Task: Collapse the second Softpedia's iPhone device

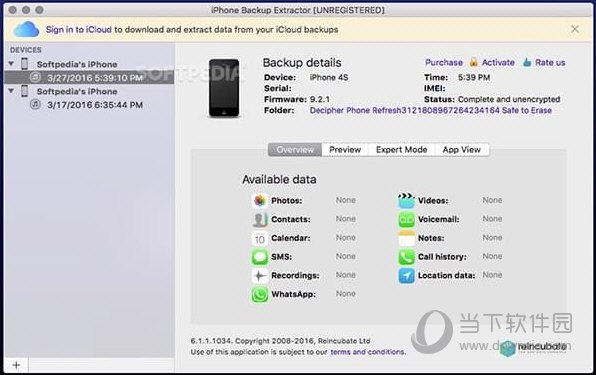Action: 11,91
